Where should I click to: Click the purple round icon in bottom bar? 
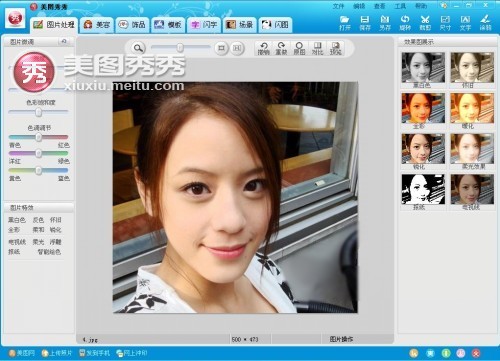tap(461, 353)
